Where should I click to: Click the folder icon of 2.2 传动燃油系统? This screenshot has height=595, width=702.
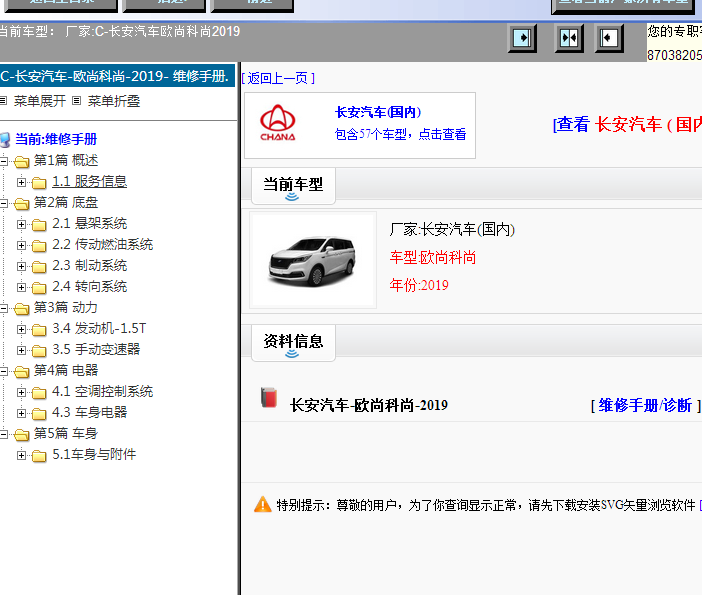(x=39, y=245)
